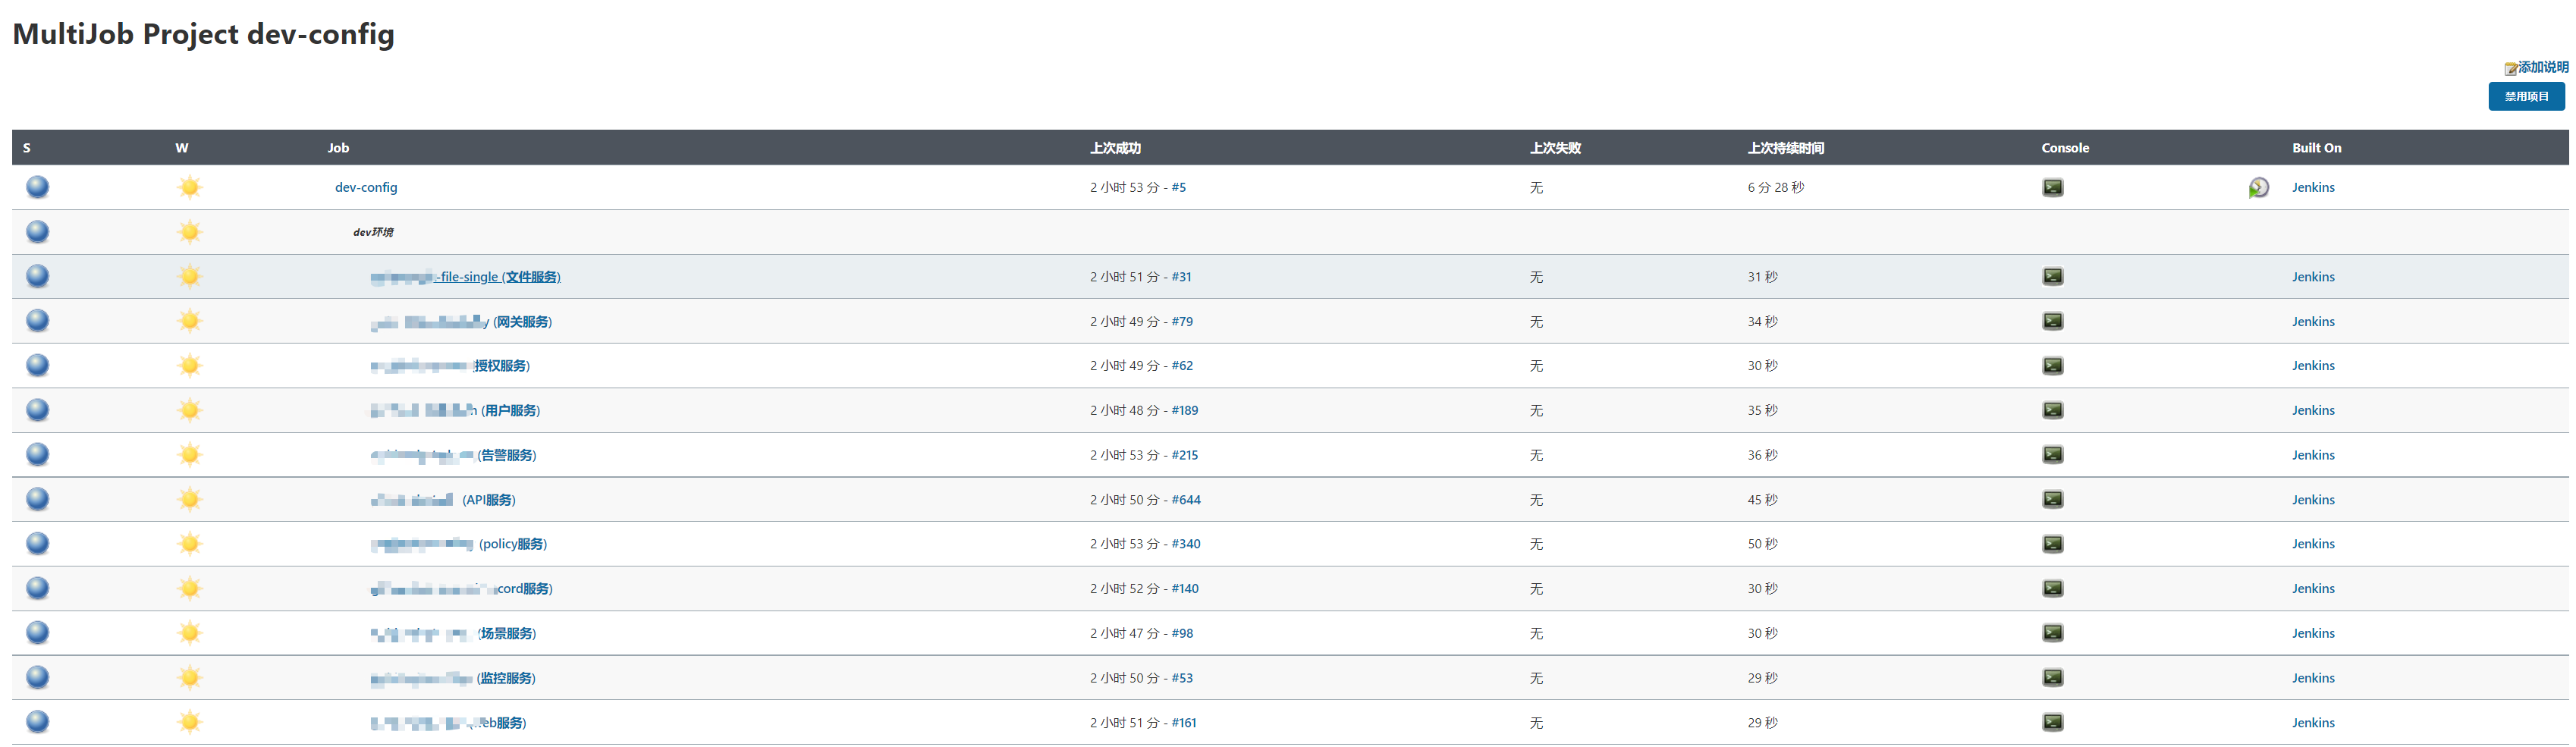Click the blue status ball of dev-config
Image resolution: width=2576 pixels, height=747 pixels.
click(x=37, y=187)
